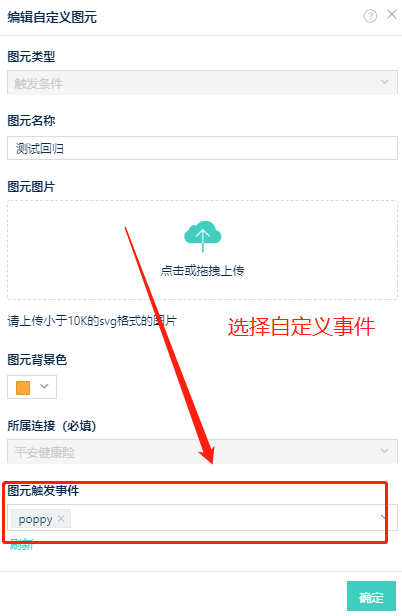Image resolution: width=402 pixels, height=616 pixels.
Task: Click the 图元触发事件 section label
Action: tap(44, 490)
